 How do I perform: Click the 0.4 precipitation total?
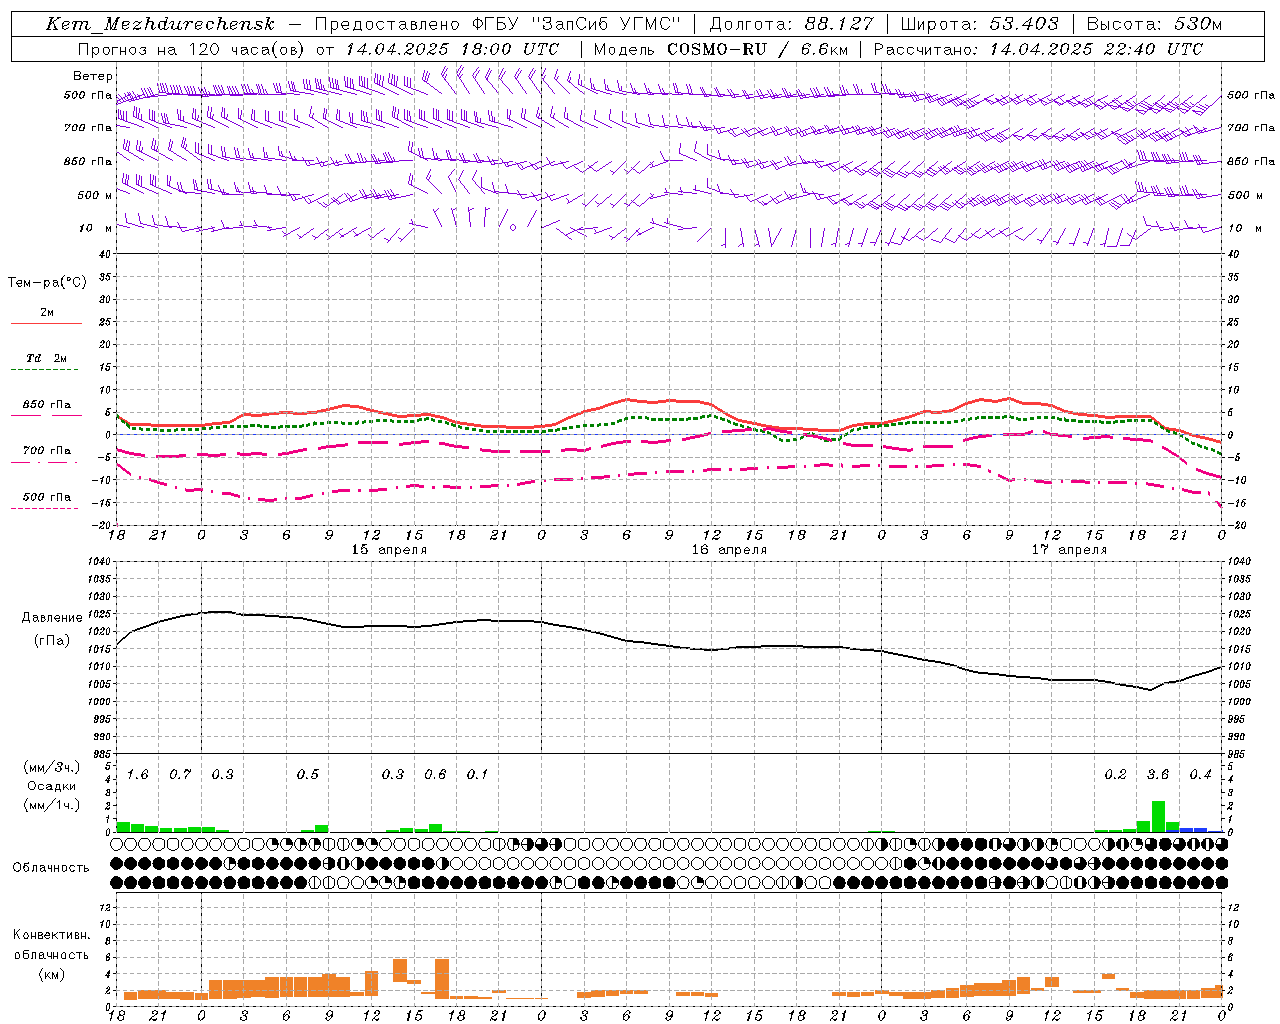(1200, 775)
